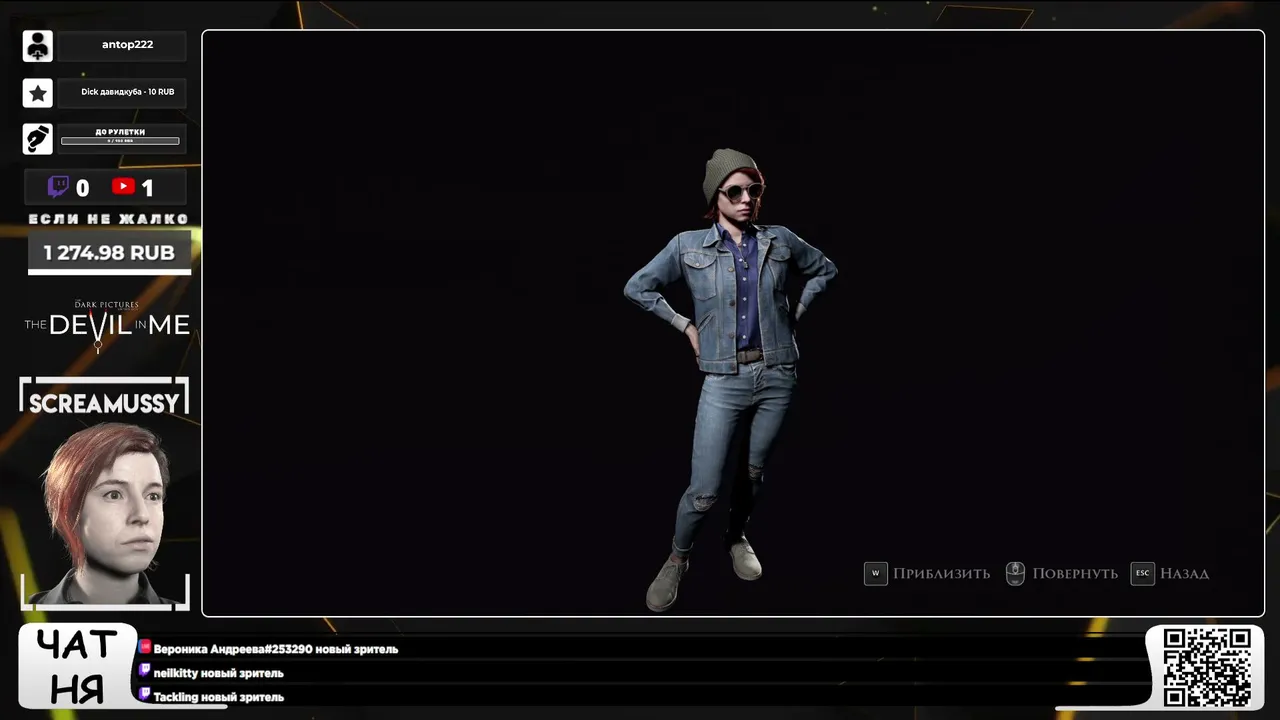Click the W key icon beside Приблизить
The image size is (1280, 720).
pyautogui.click(x=875, y=573)
